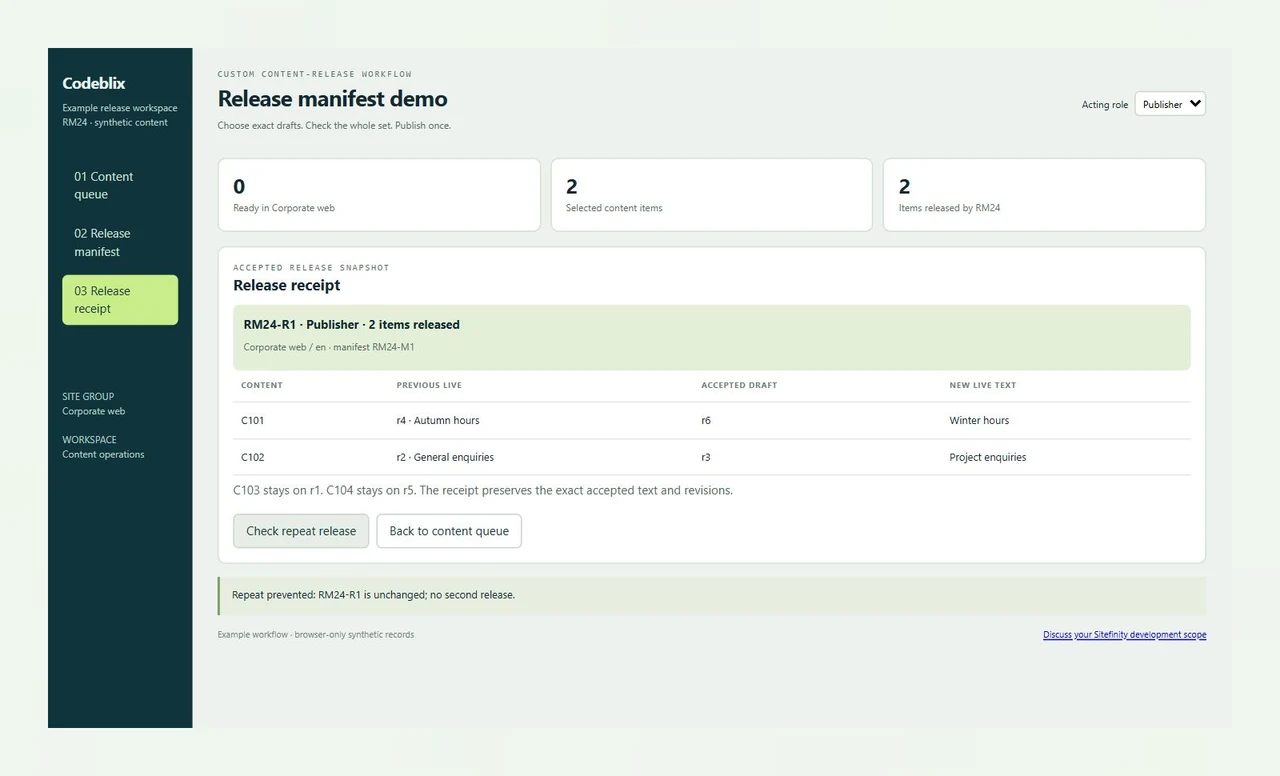Click the New Live Text column header
Image resolution: width=1280 pixels, height=776 pixels.
click(x=983, y=385)
